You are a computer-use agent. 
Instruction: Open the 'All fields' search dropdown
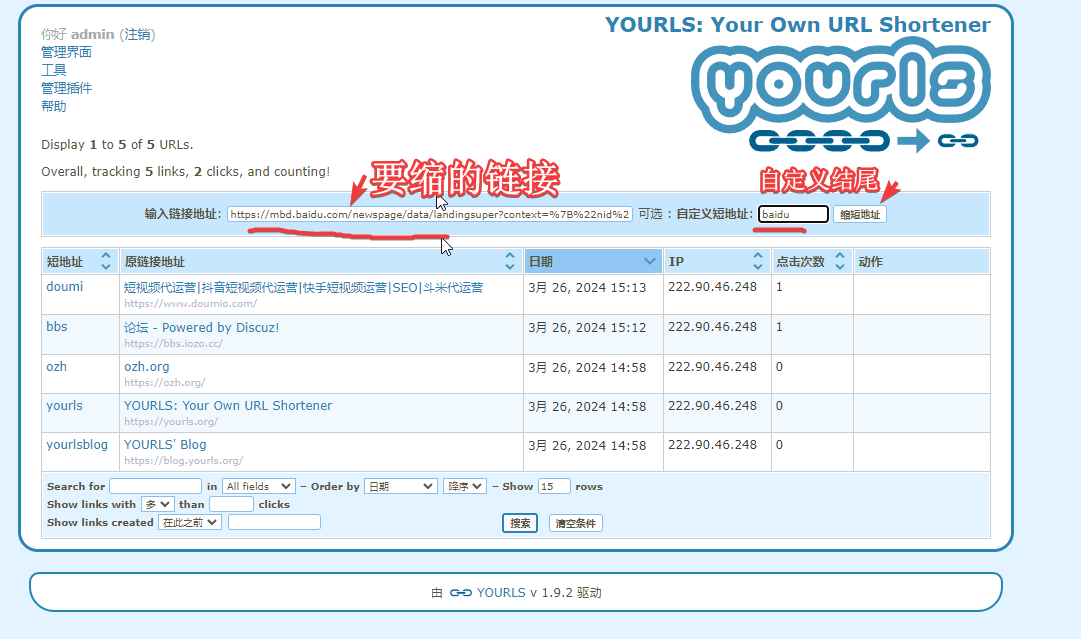pyautogui.click(x=258, y=487)
